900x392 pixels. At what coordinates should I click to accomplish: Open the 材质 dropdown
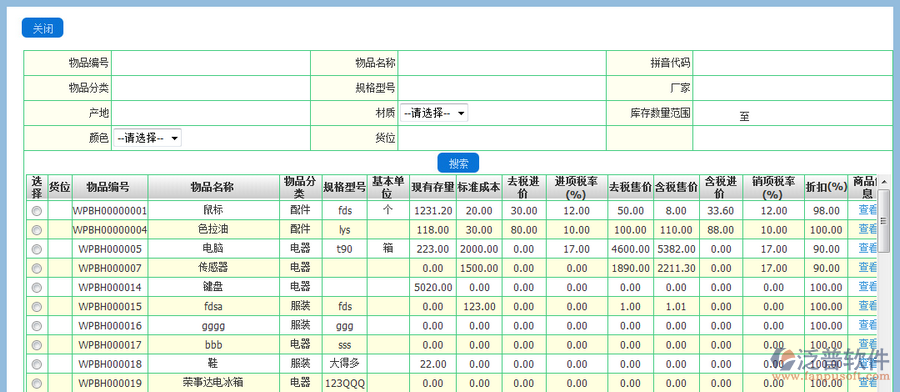pos(434,113)
